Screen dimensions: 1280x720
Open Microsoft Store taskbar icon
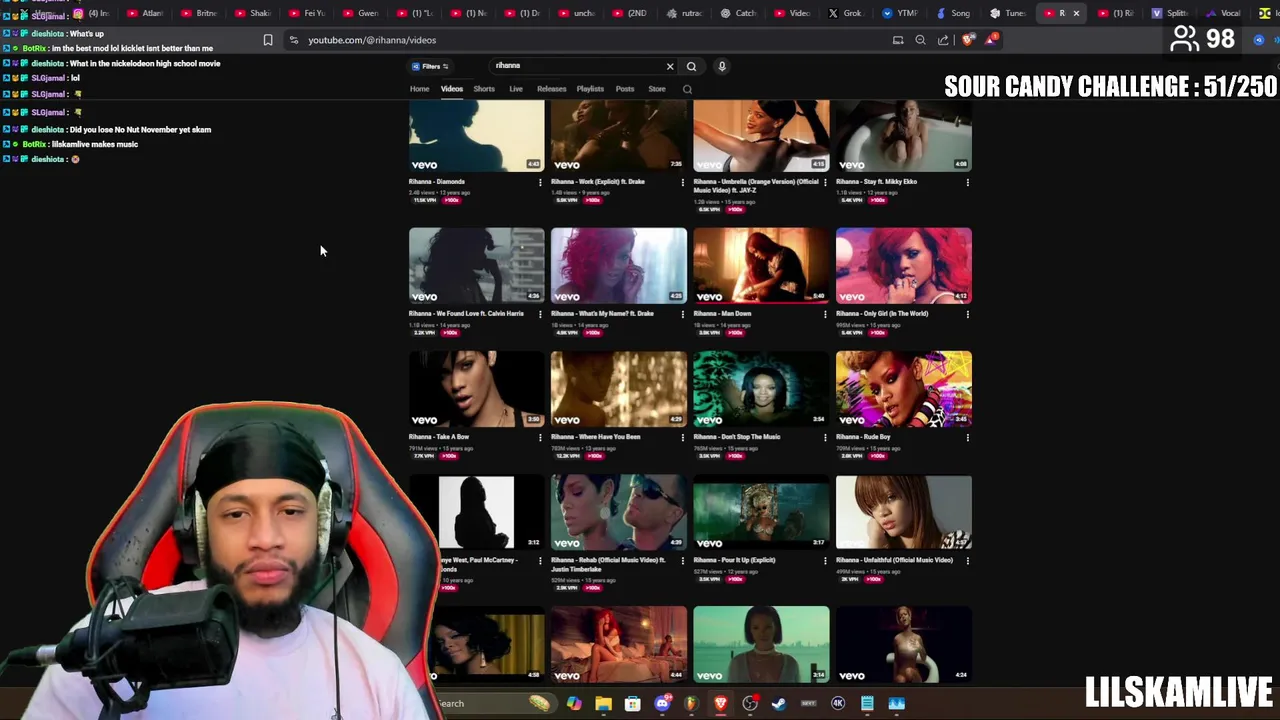pyautogui.click(x=632, y=704)
